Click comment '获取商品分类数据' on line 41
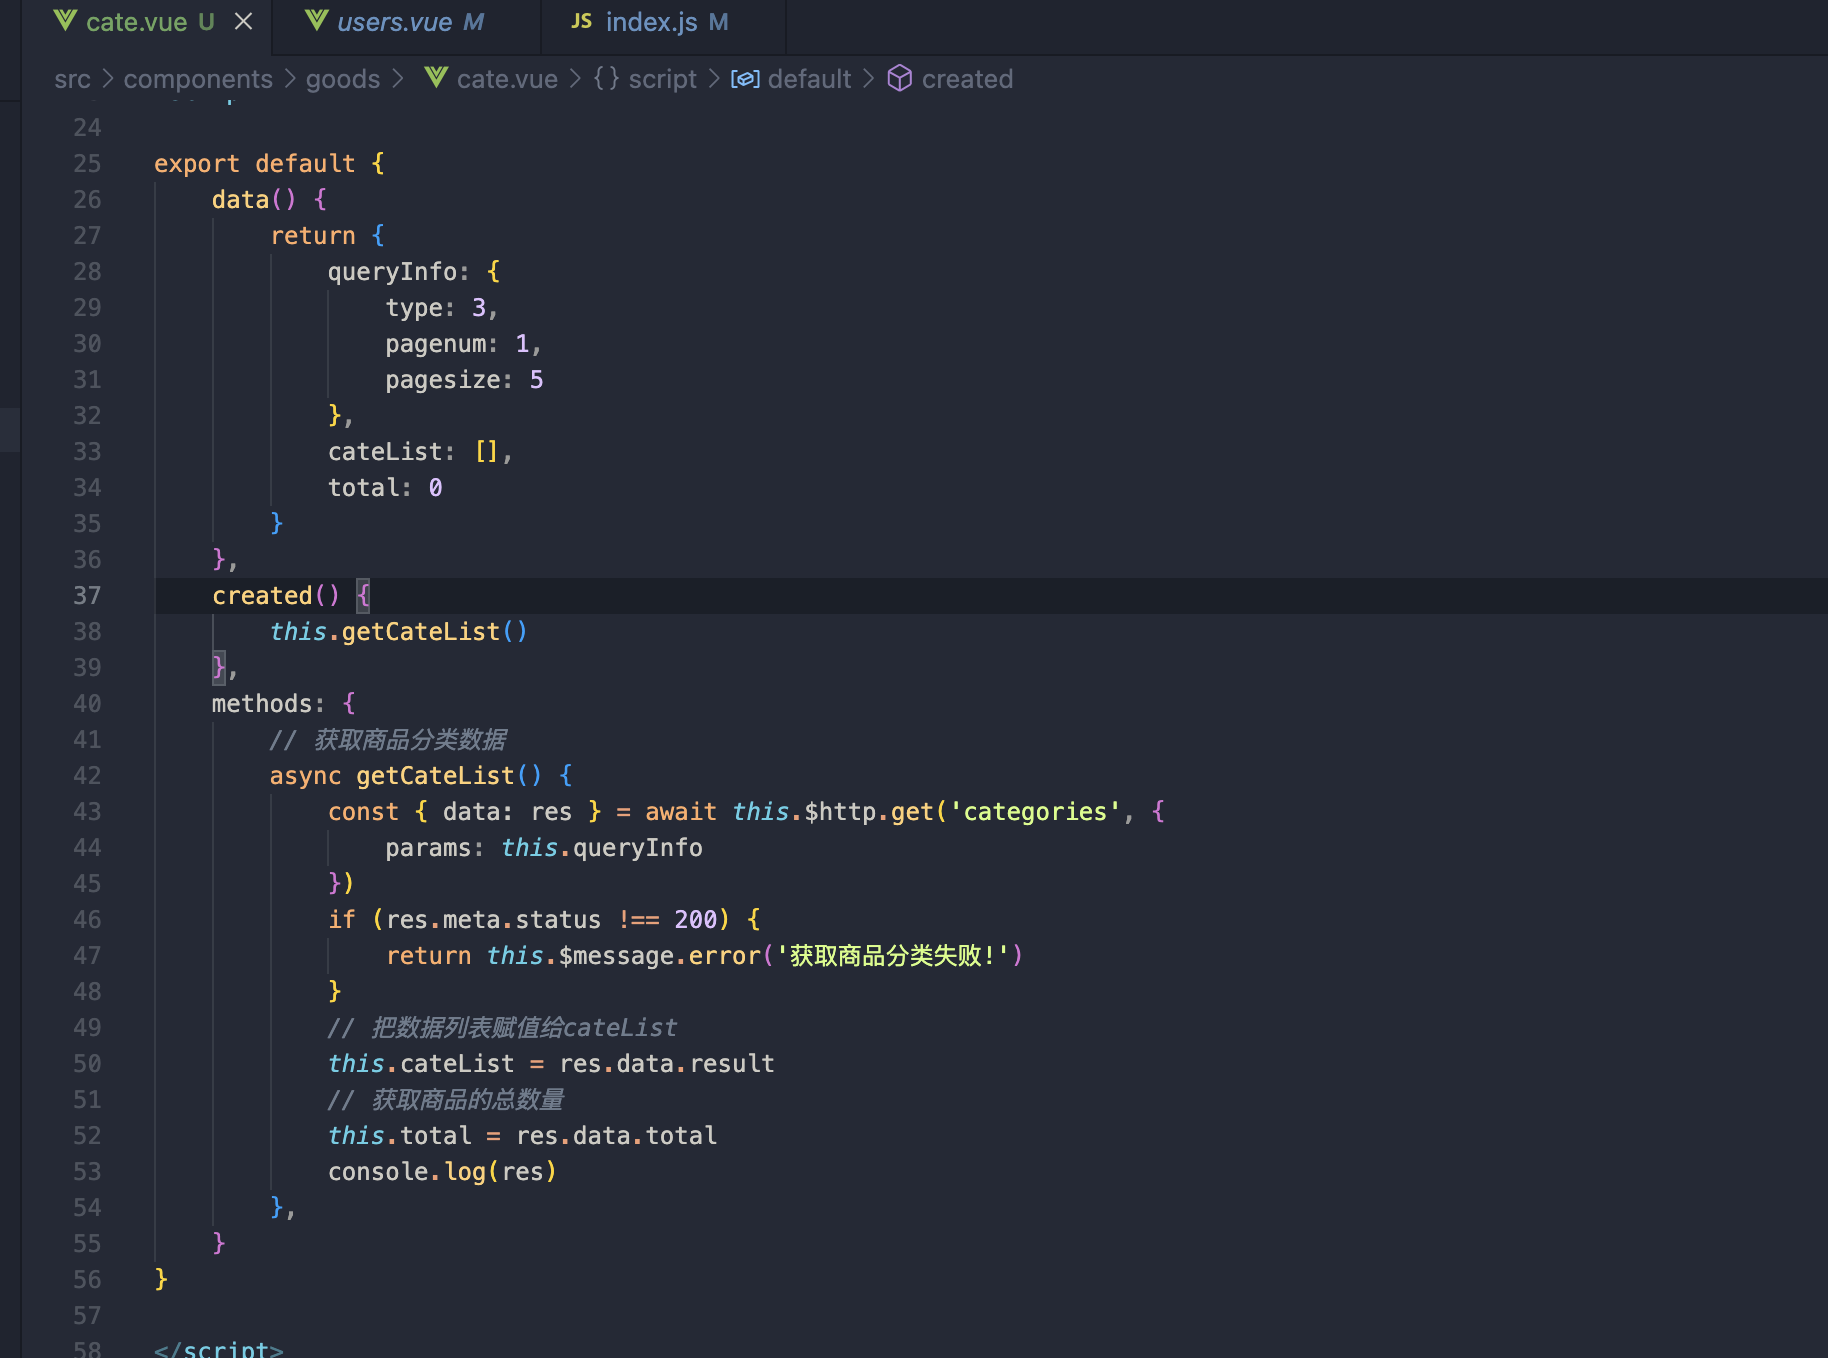The width and height of the screenshot is (1828, 1358). coord(410,740)
